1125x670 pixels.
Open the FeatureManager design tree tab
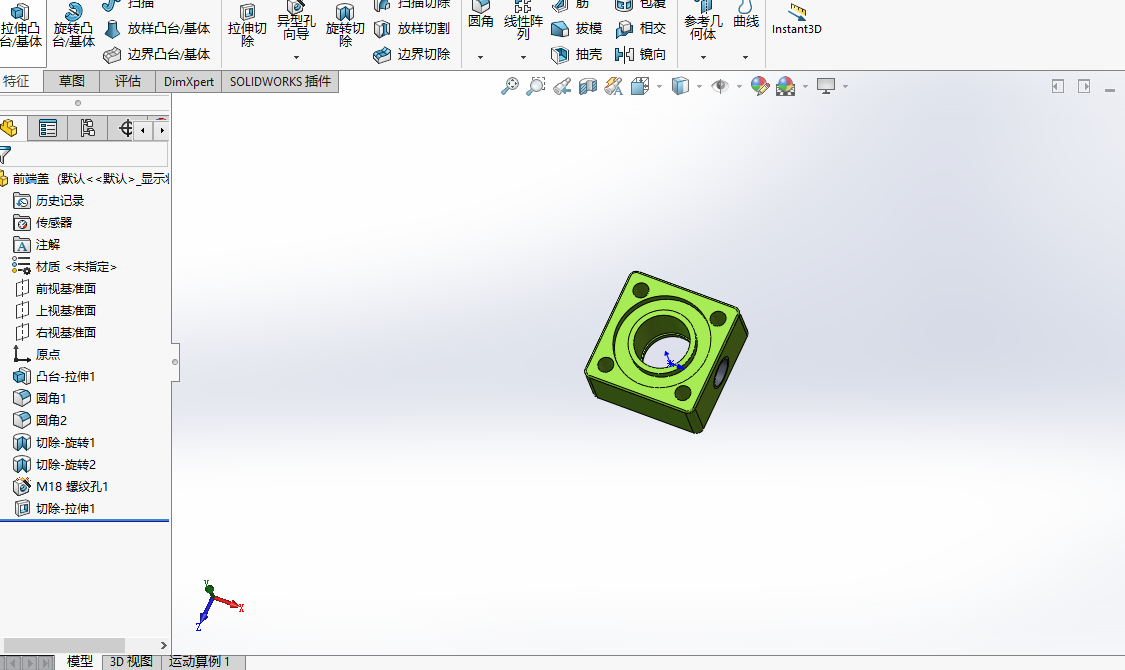(x=10, y=129)
